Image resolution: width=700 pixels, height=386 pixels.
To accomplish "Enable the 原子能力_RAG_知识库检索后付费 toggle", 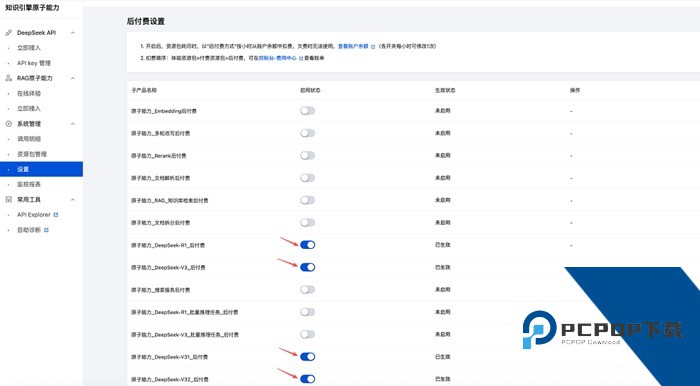I will click(x=308, y=200).
